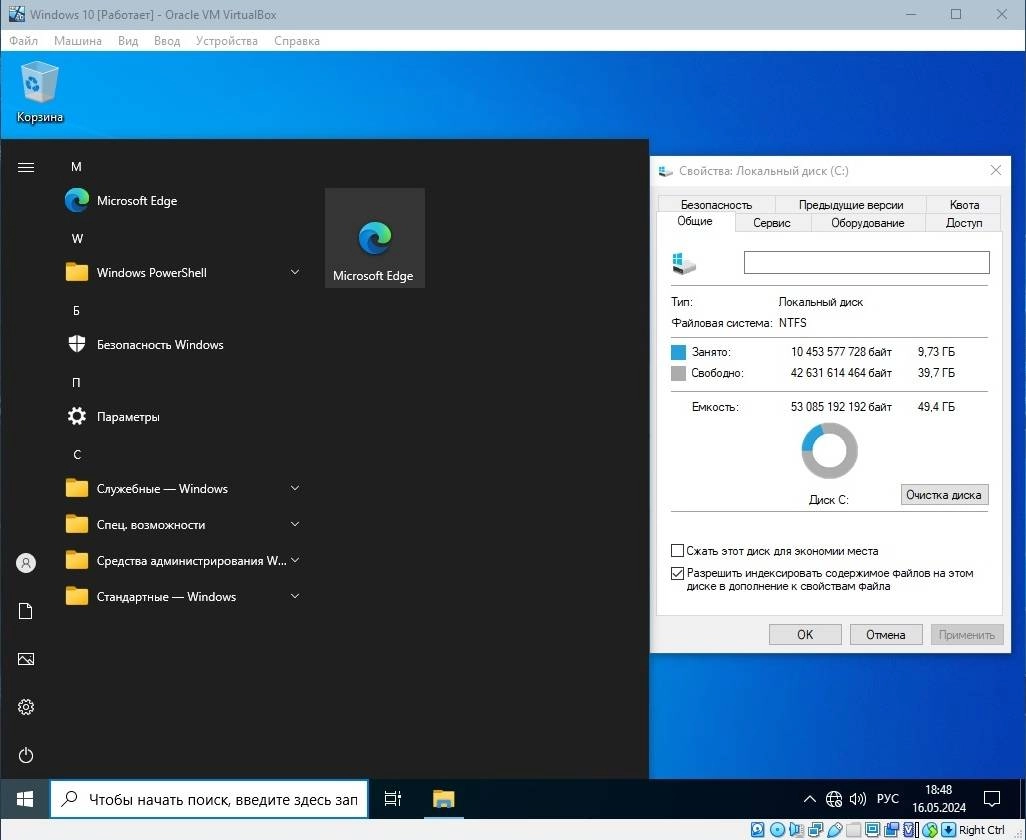Select the Общие tab
The image size is (1026, 840).
pos(695,221)
